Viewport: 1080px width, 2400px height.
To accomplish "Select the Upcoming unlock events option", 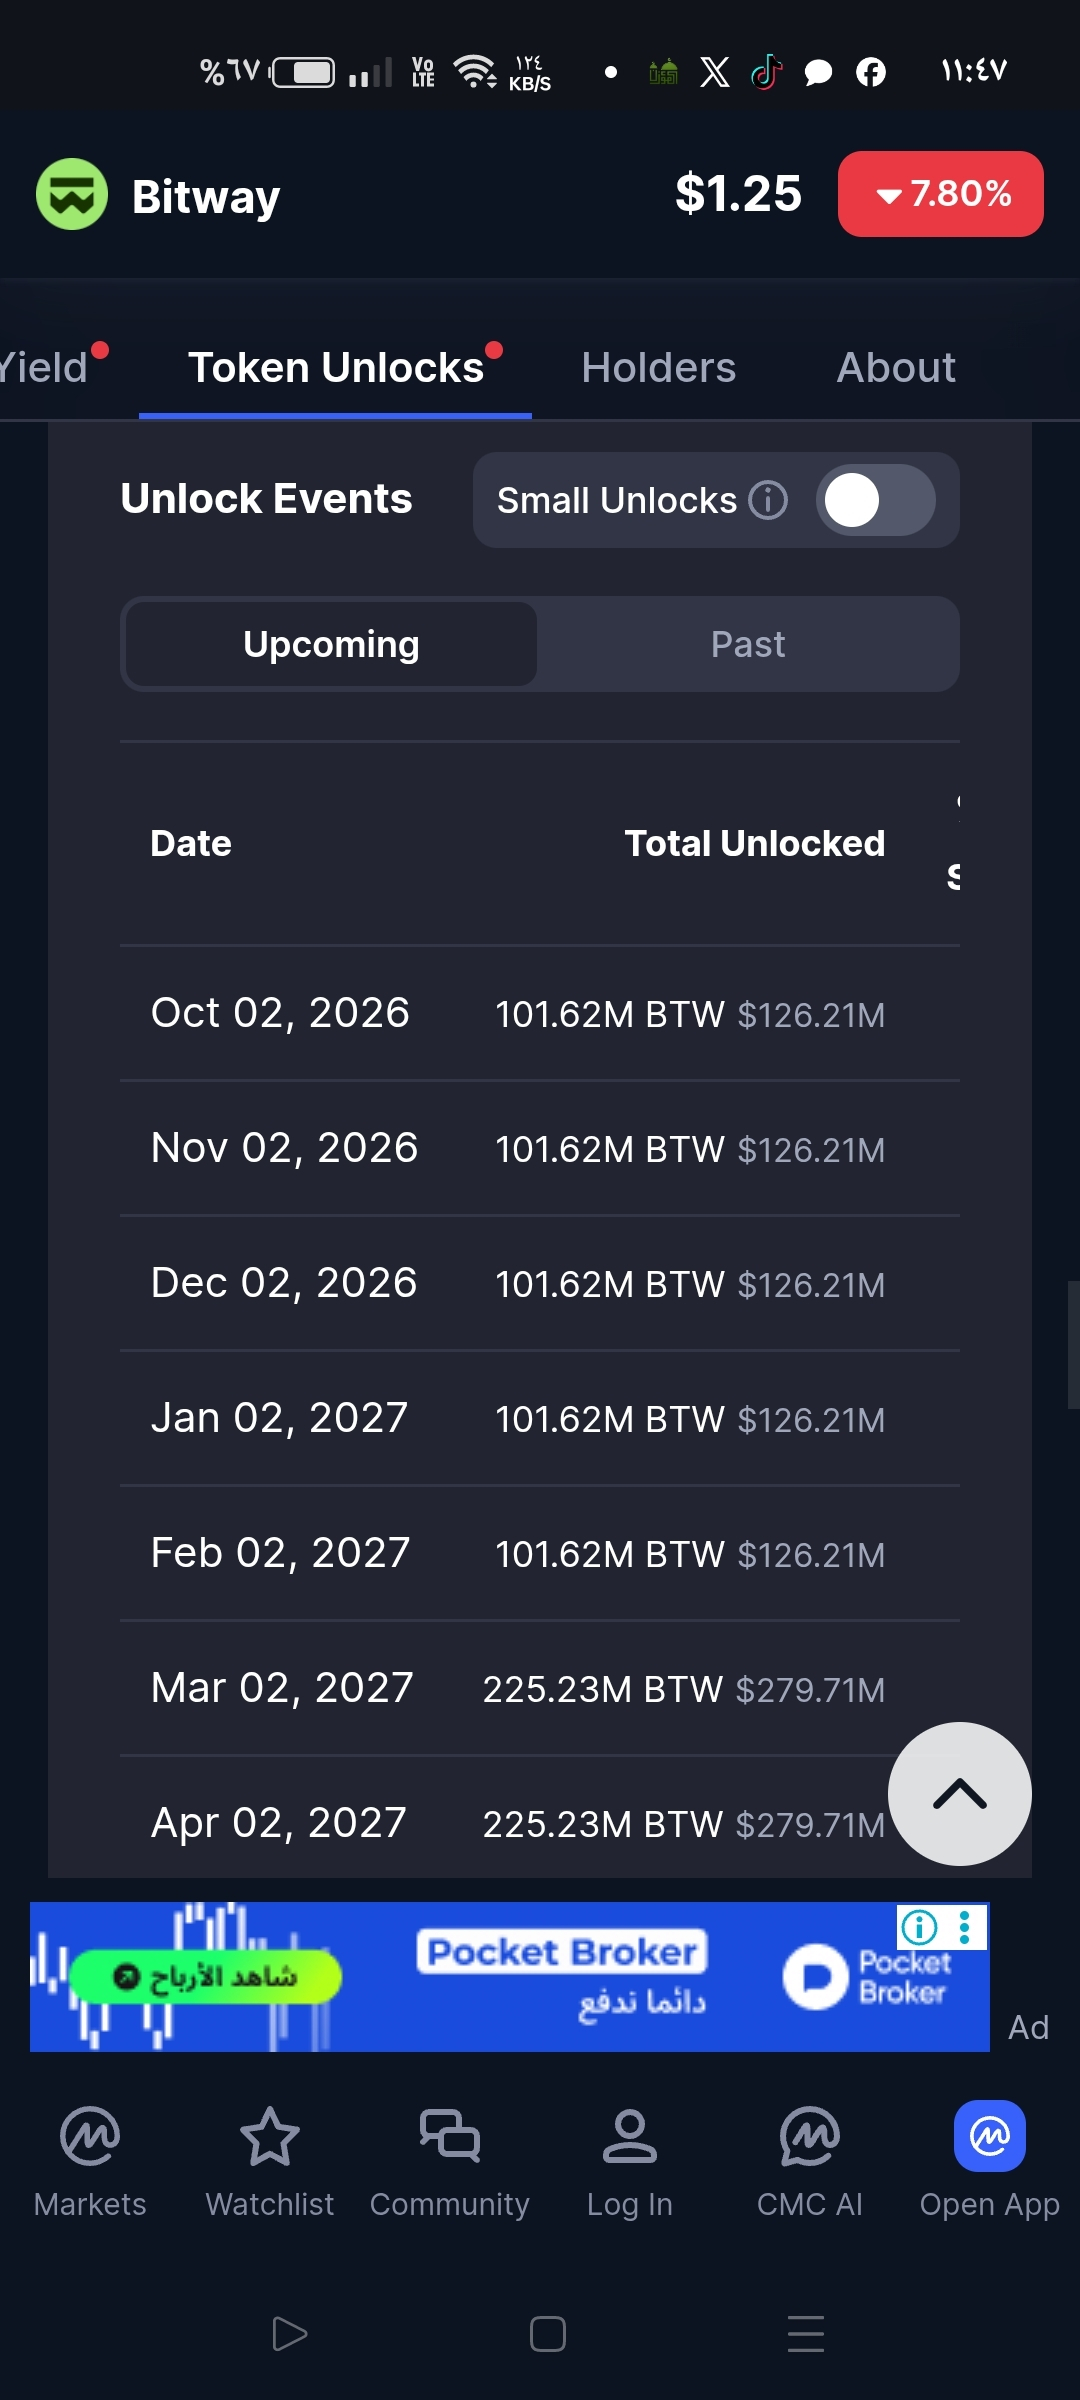I will click(331, 644).
